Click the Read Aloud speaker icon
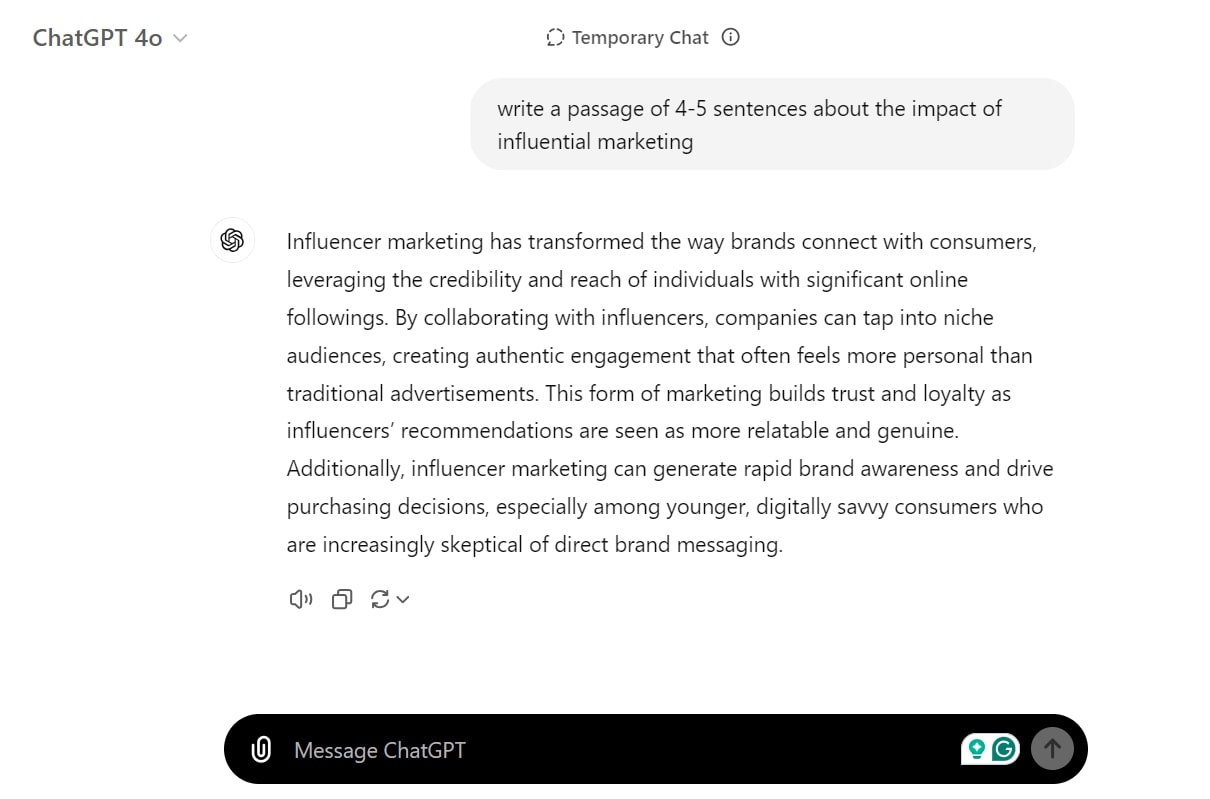The height and width of the screenshot is (799, 1210). pos(300,599)
